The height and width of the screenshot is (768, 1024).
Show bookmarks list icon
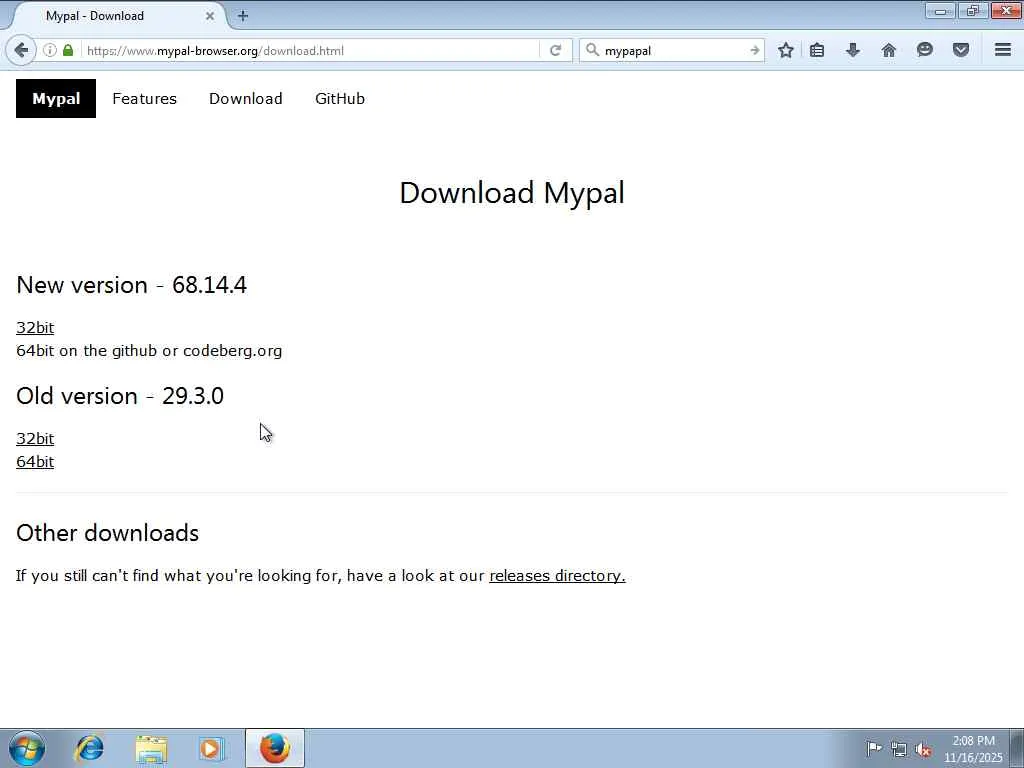[817, 50]
